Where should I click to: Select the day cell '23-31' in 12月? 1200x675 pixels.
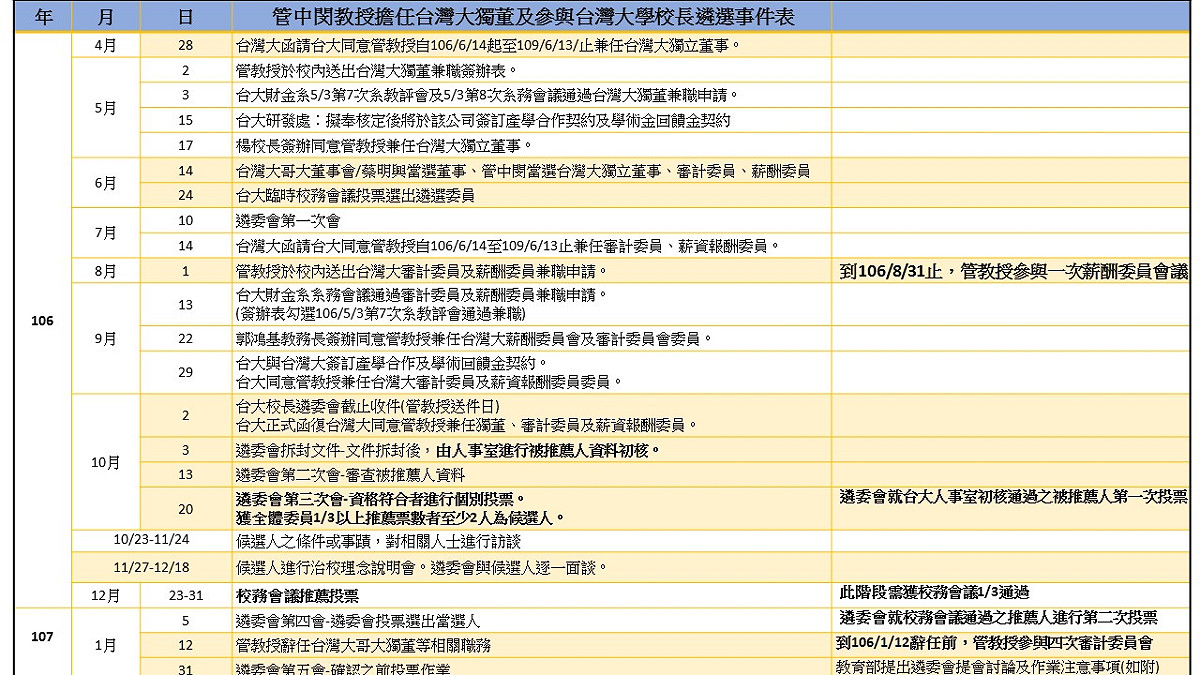(x=185, y=595)
